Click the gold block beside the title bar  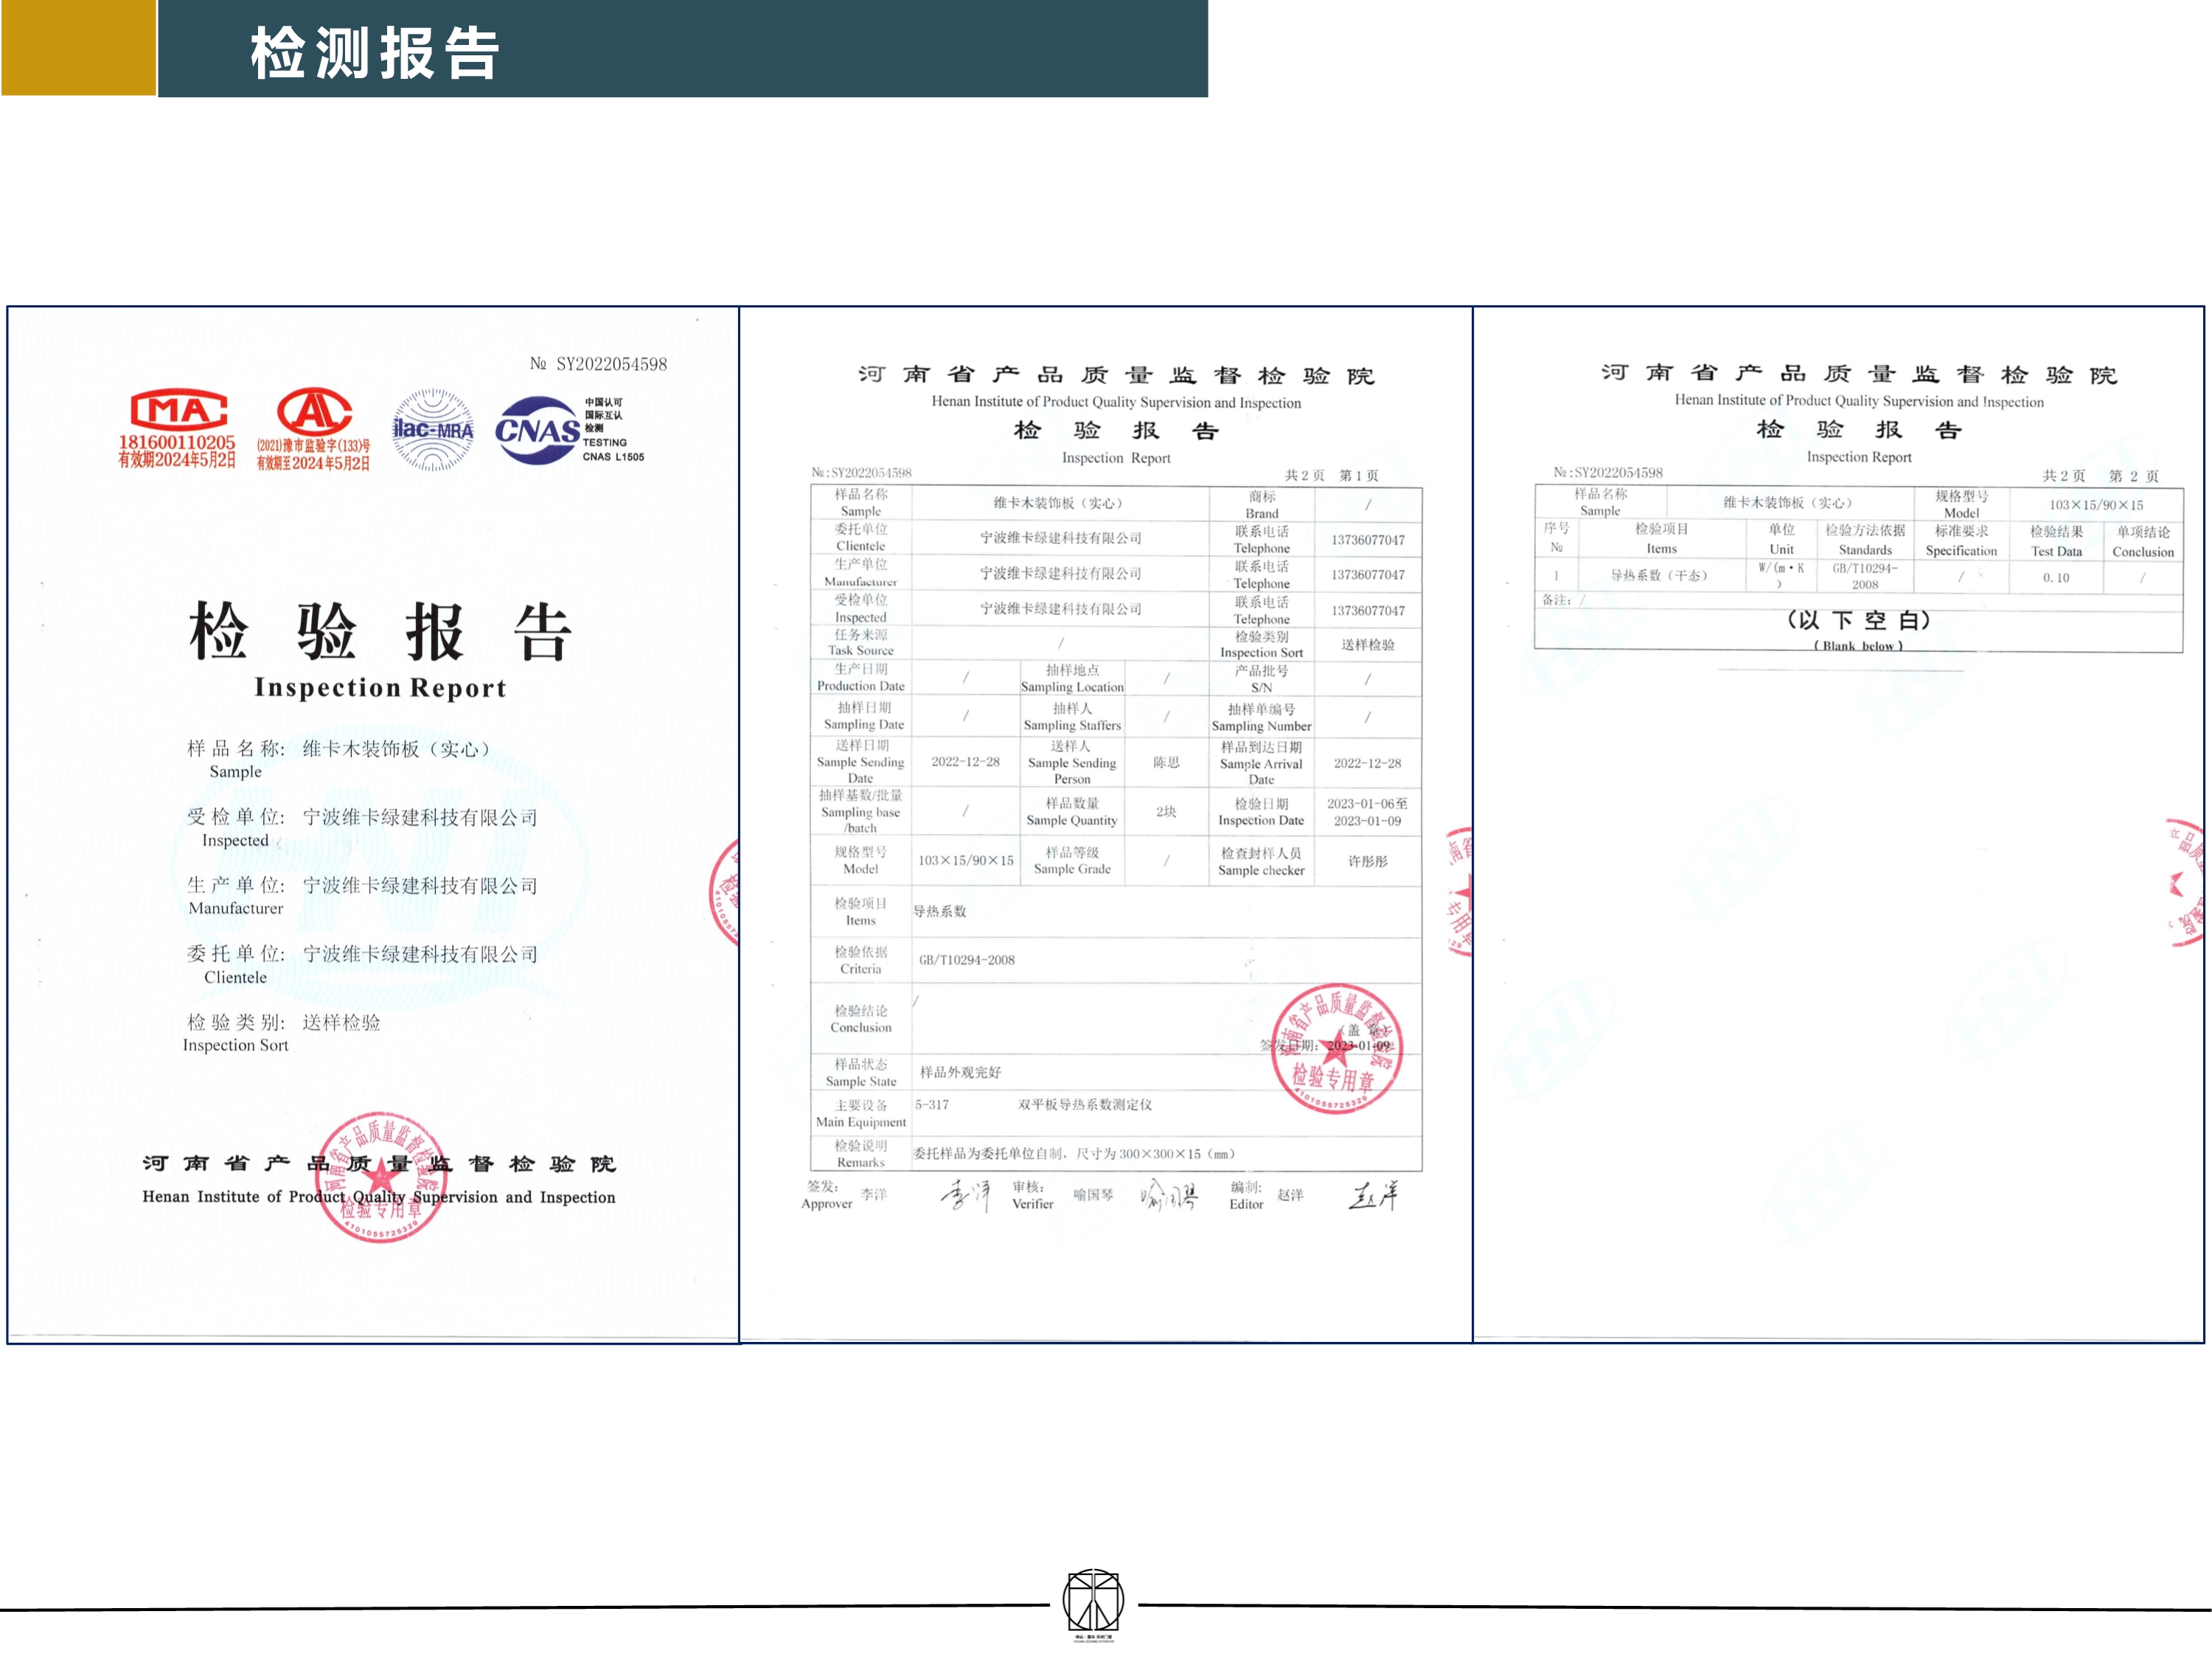[x=78, y=48]
